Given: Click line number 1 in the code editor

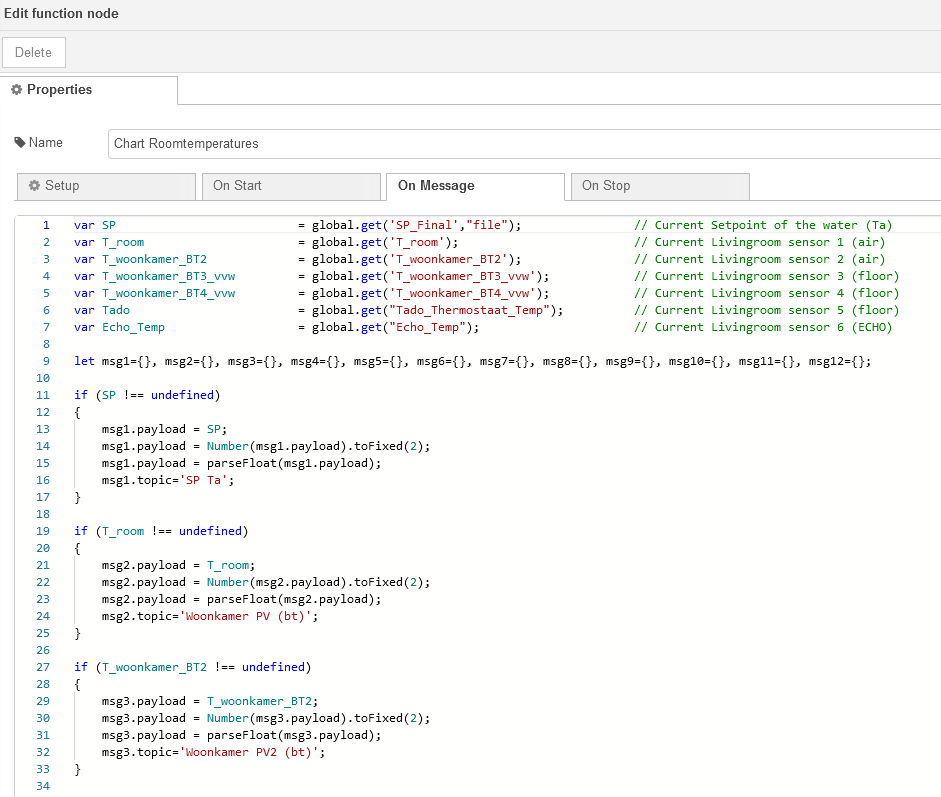Looking at the screenshot, I should point(45,225).
